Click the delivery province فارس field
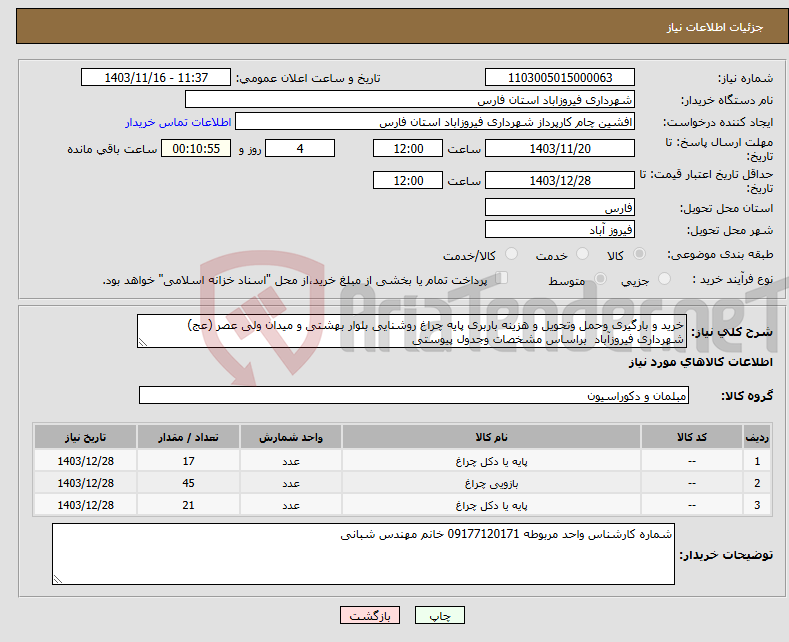This screenshot has width=789, height=642. [560, 207]
